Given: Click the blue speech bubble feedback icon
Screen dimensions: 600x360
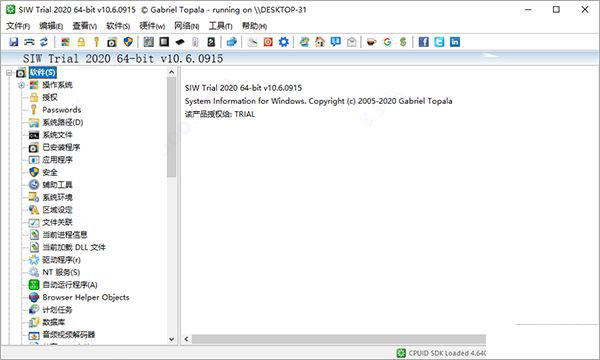Looking at the screenshot, I should pos(336,42).
